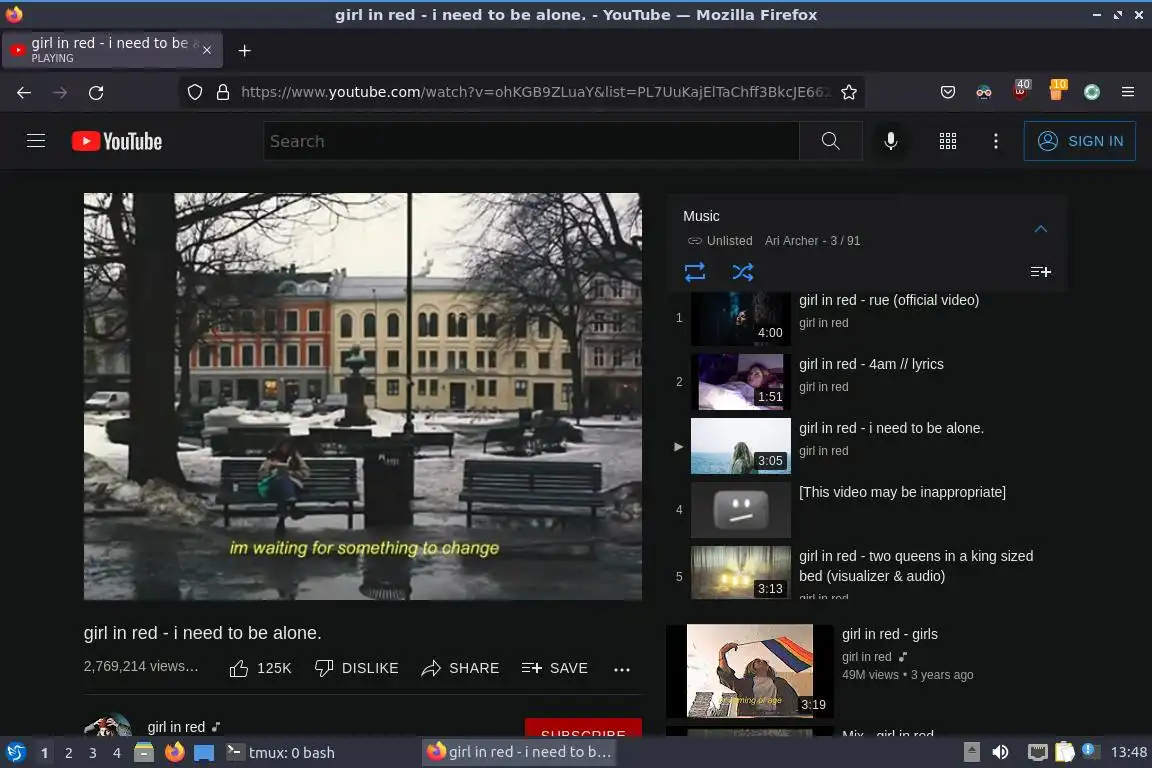Click the video player to pause
This screenshot has height=768, width=1152.
click(x=363, y=397)
